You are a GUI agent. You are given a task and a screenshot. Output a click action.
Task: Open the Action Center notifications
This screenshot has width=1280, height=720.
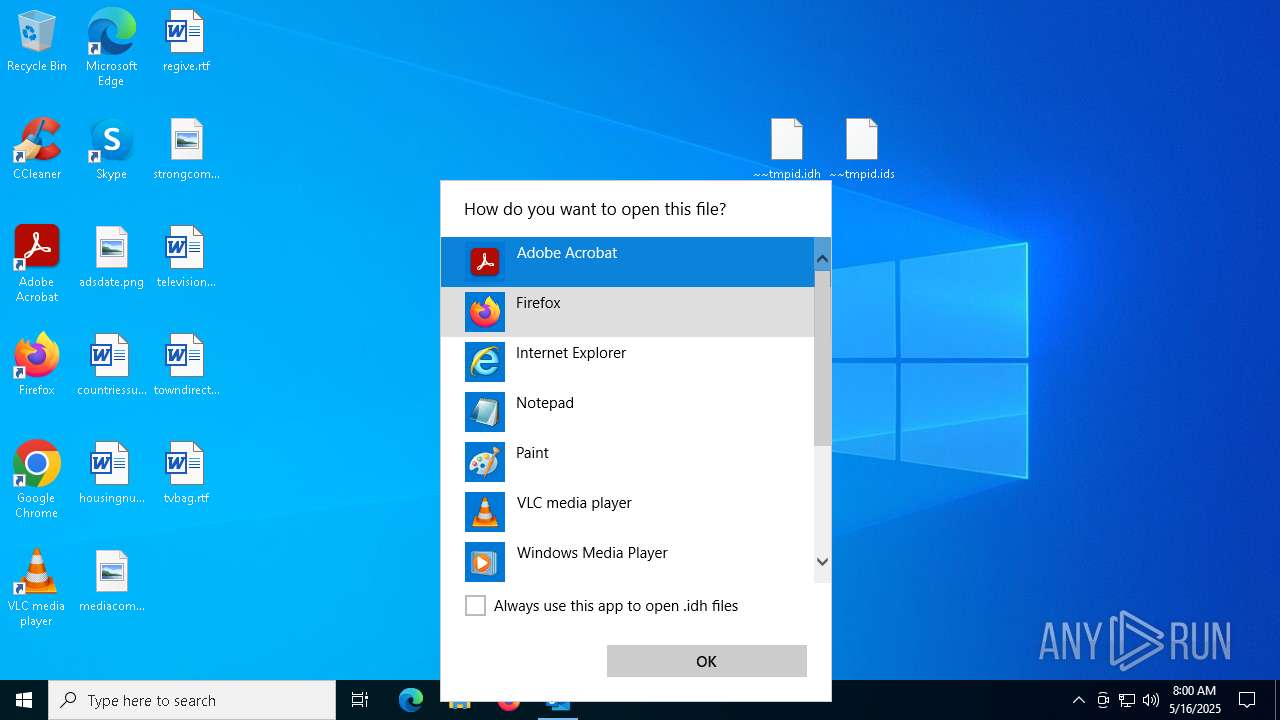[x=1247, y=700]
